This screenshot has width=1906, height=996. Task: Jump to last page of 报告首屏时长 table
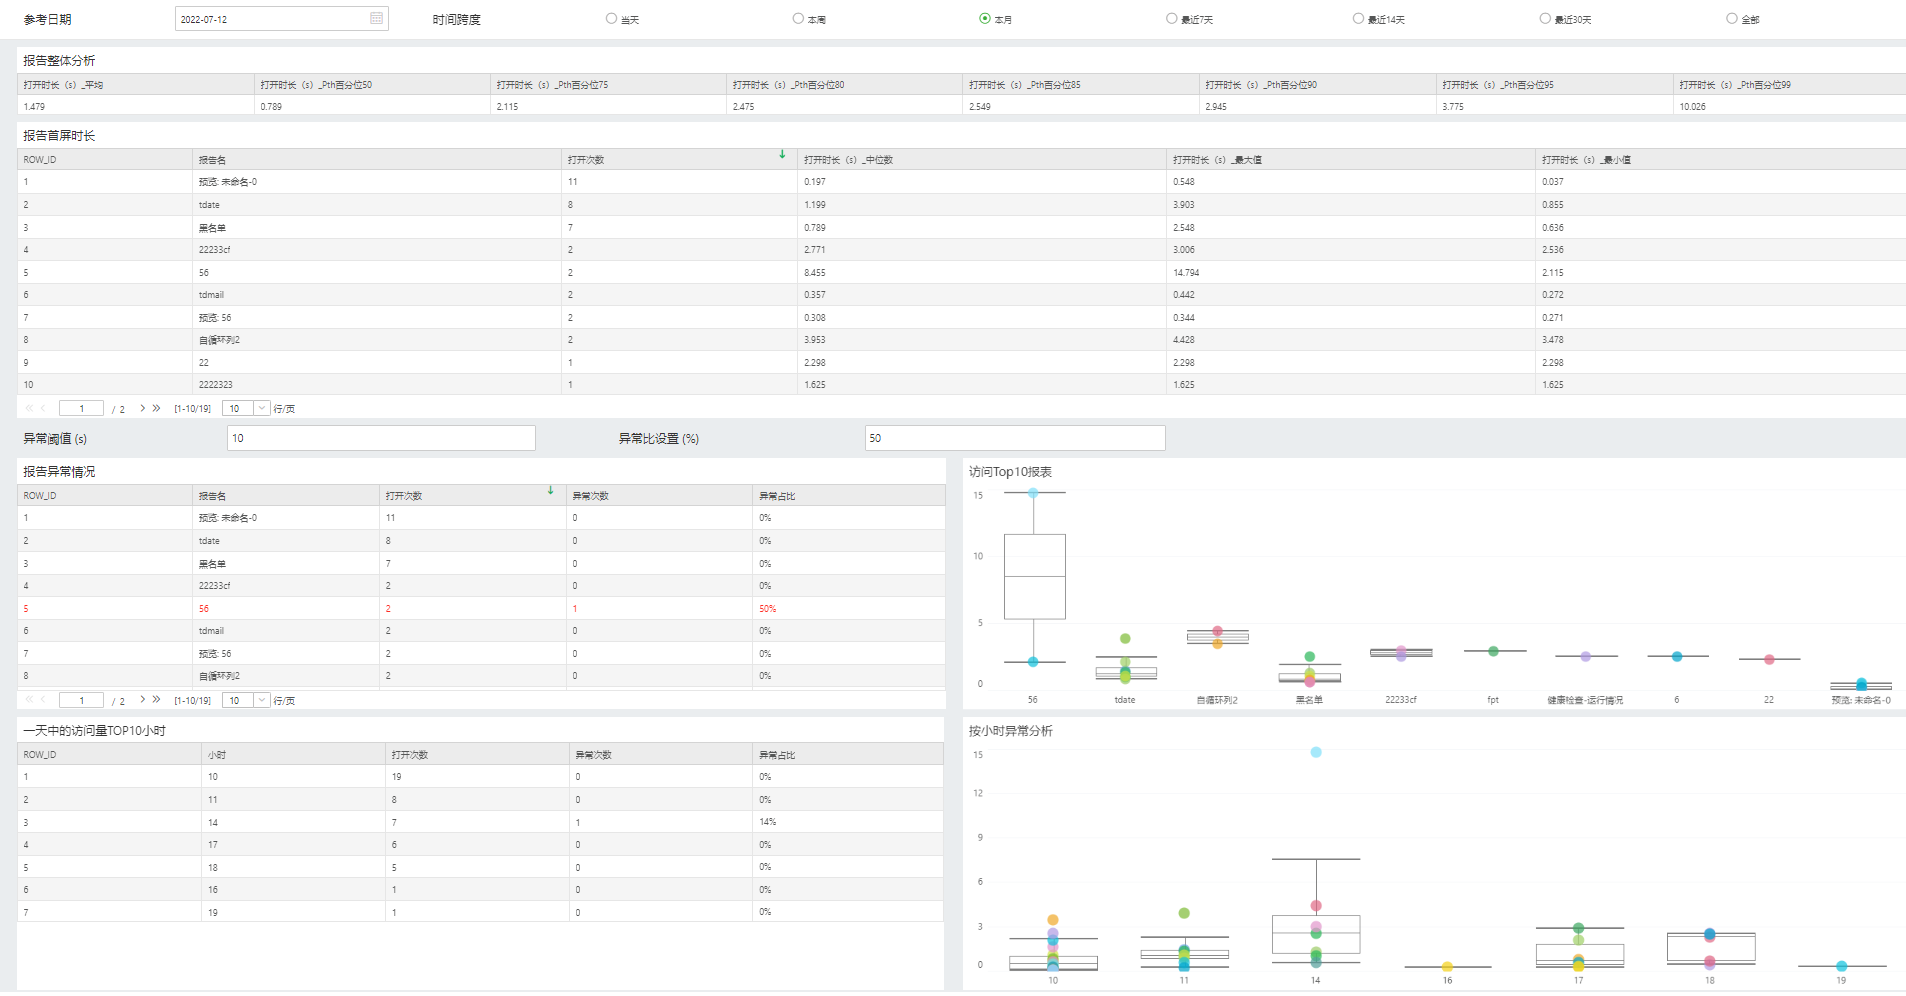[x=157, y=408]
